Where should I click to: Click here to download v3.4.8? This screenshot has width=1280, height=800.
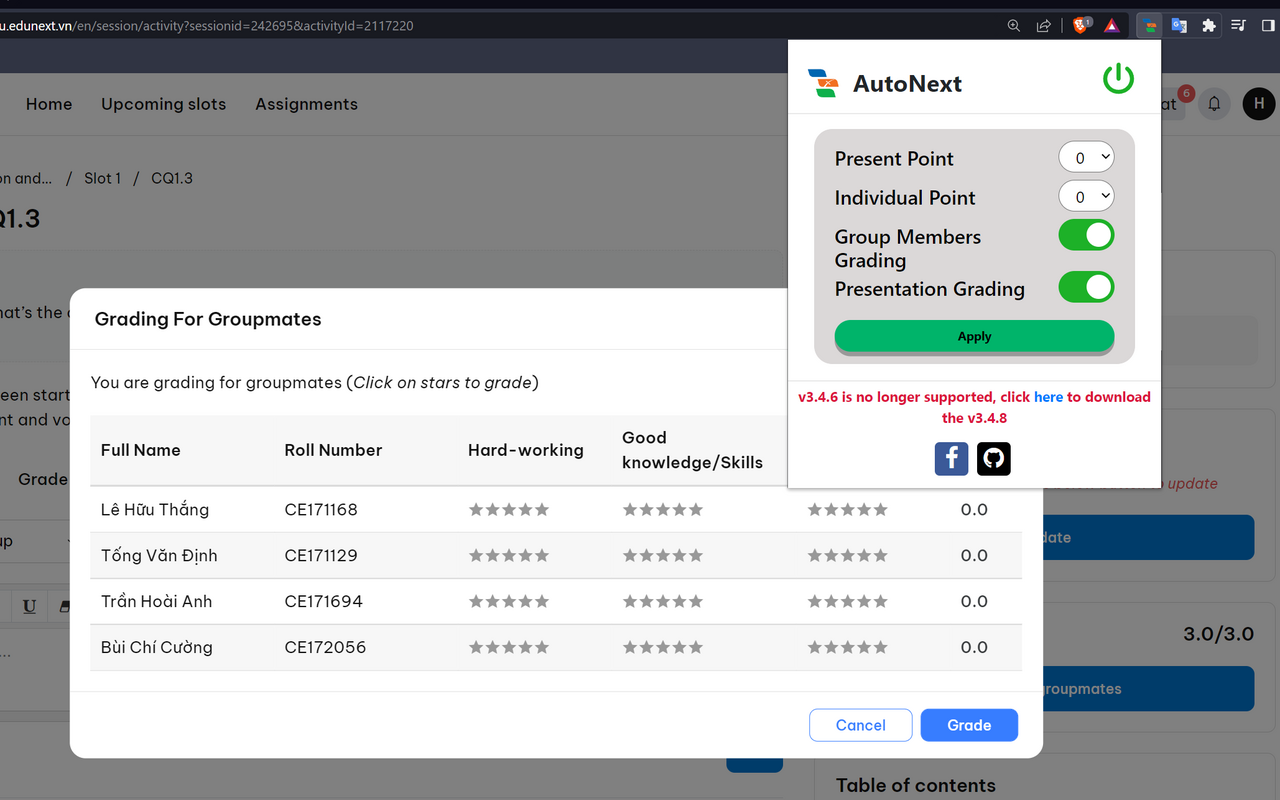coord(1048,396)
